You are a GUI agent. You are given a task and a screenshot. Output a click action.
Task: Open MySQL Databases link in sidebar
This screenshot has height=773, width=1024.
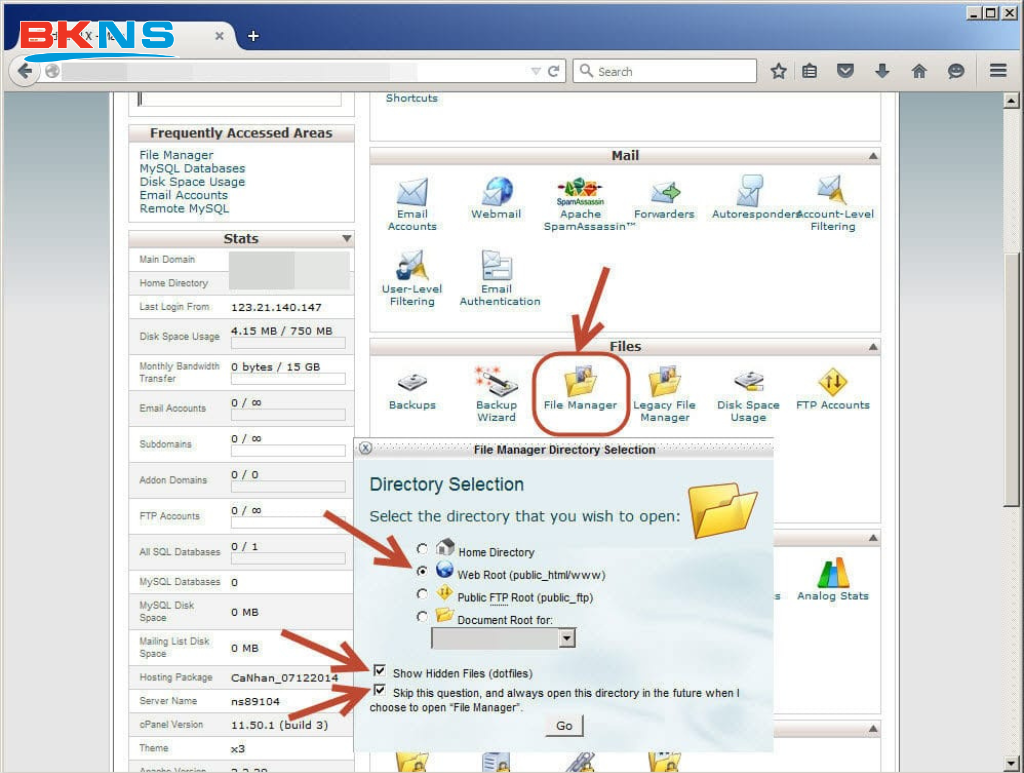(191, 169)
